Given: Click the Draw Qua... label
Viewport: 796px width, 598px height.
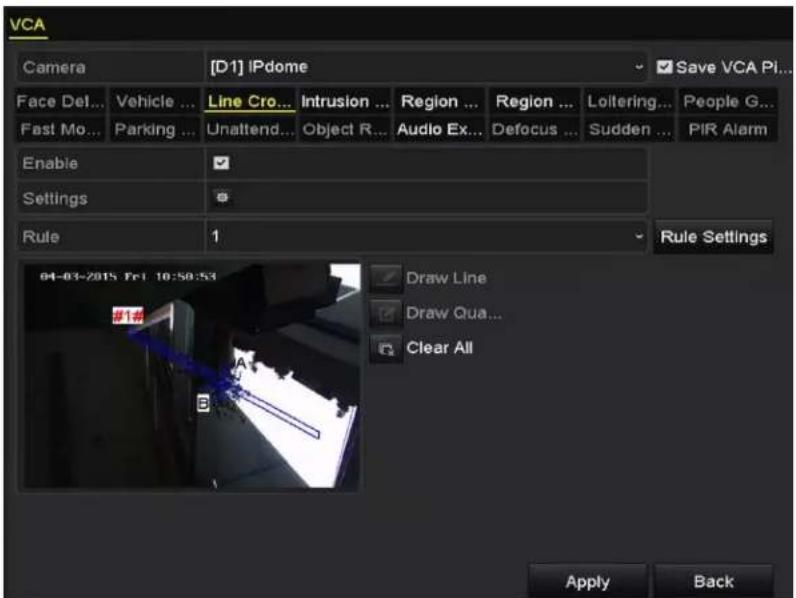Looking at the screenshot, I should click(453, 313).
